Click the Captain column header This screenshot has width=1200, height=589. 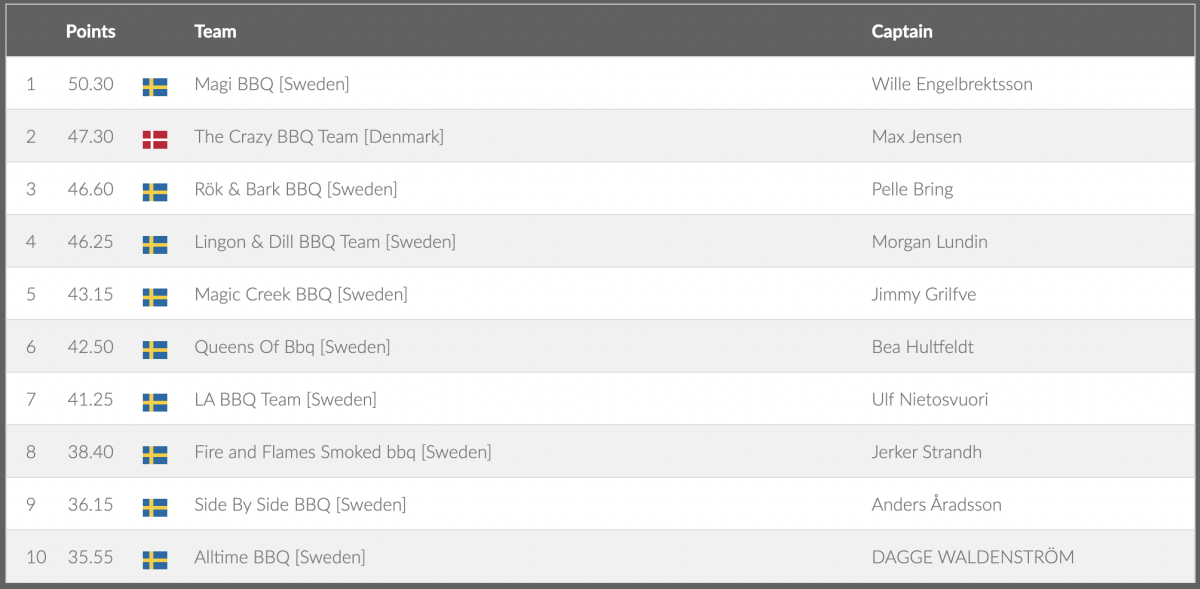click(x=902, y=31)
